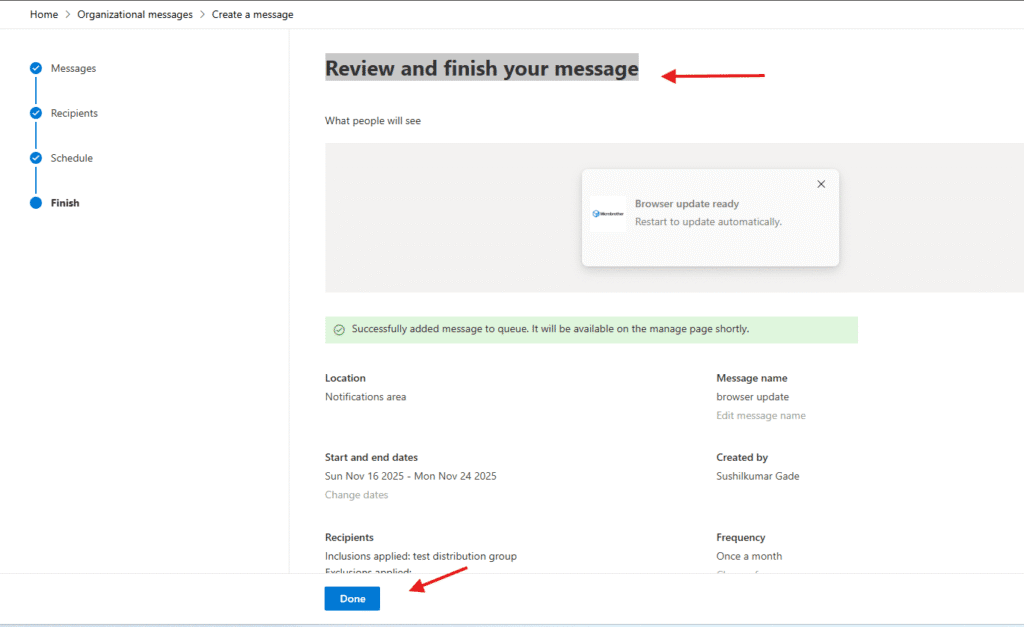The height and width of the screenshot is (627, 1024).
Task: Click the Review and finish your message heading
Action: (481, 69)
